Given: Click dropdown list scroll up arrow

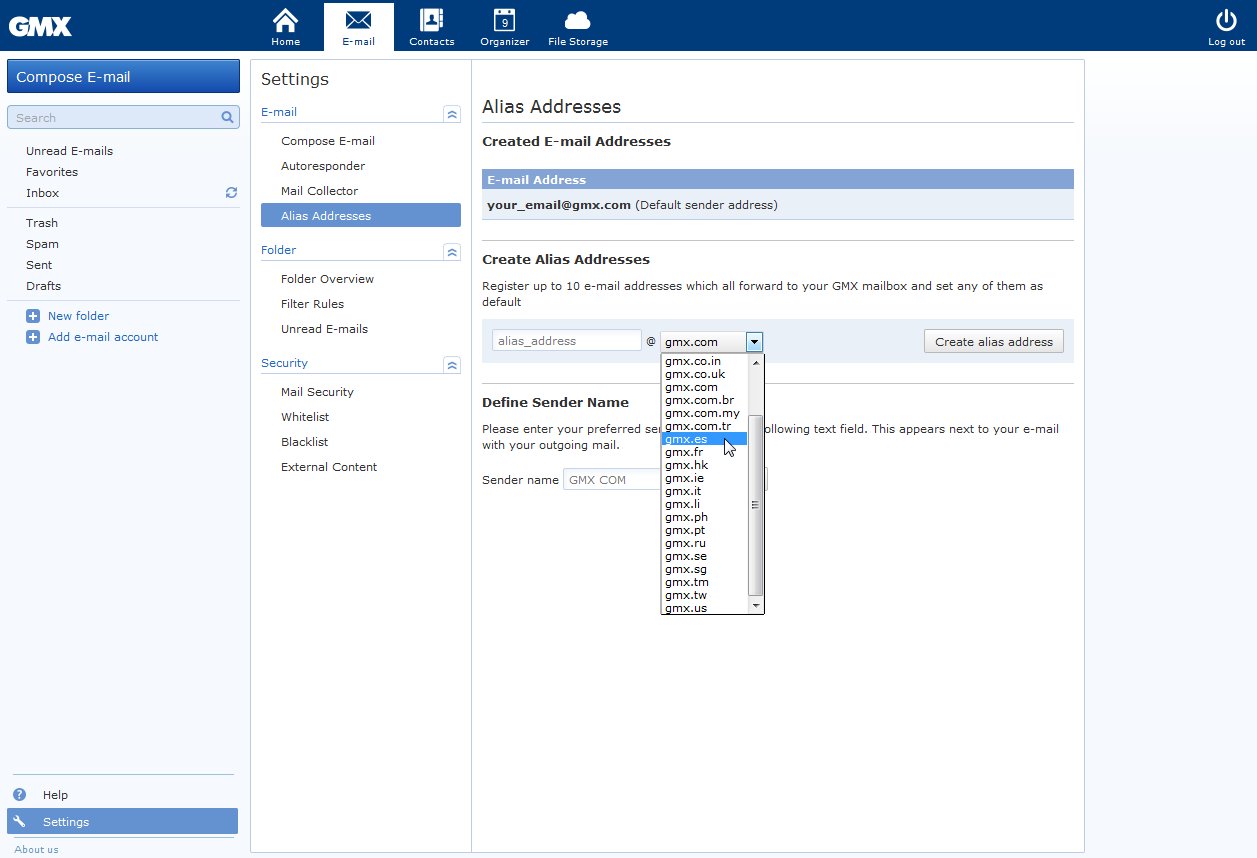Looking at the screenshot, I should 755,362.
